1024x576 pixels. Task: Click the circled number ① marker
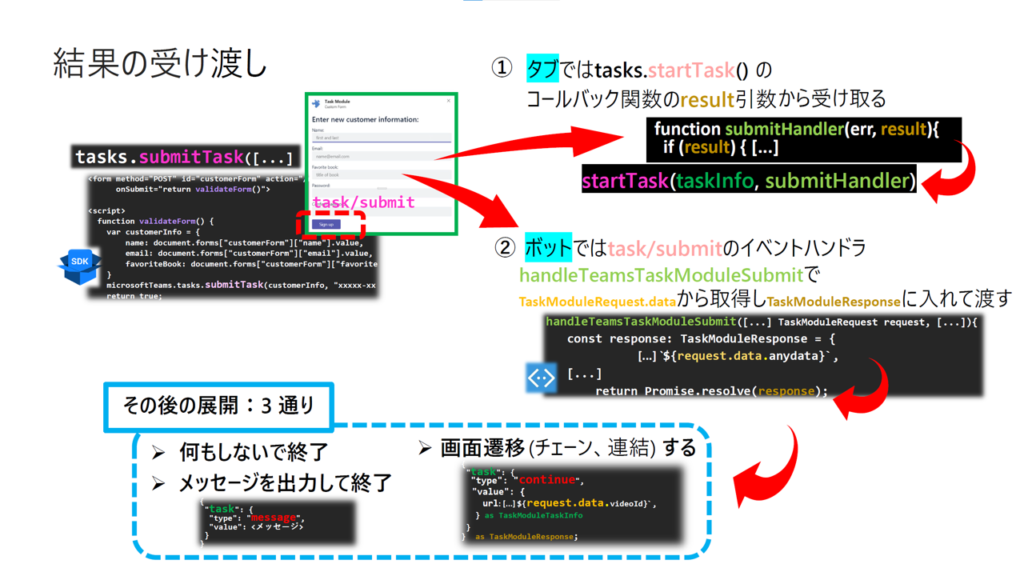(x=500, y=69)
